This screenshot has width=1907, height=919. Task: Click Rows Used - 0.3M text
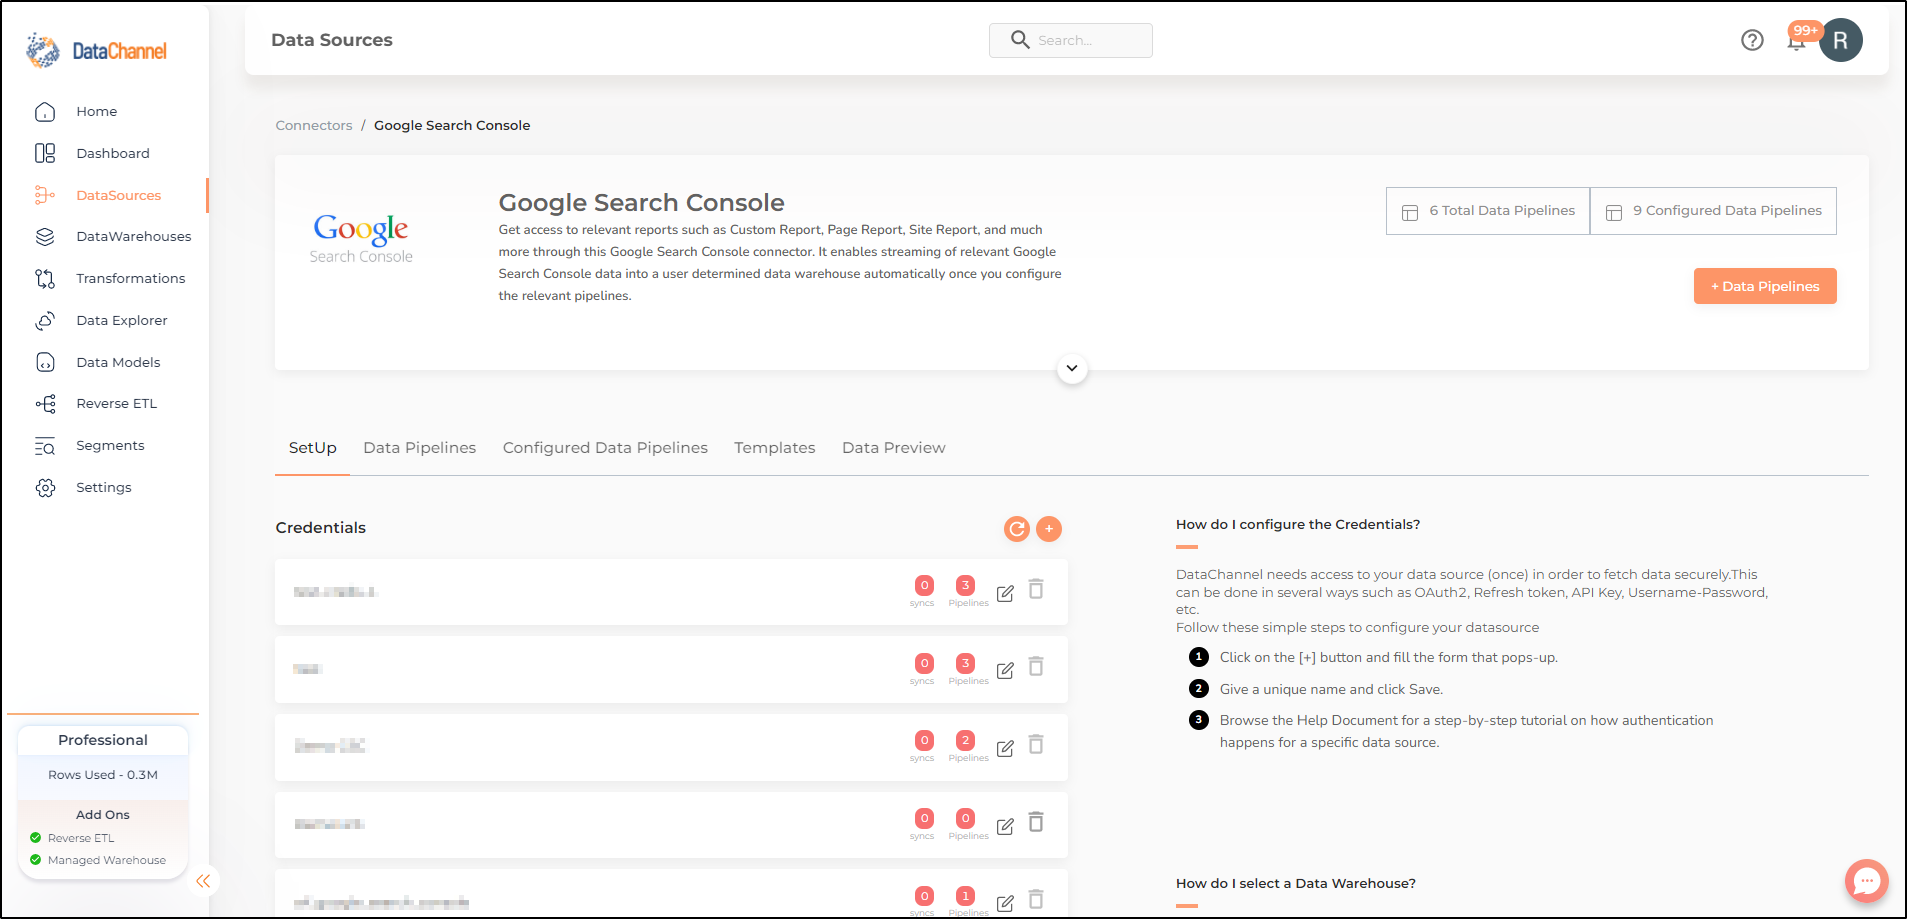103,775
